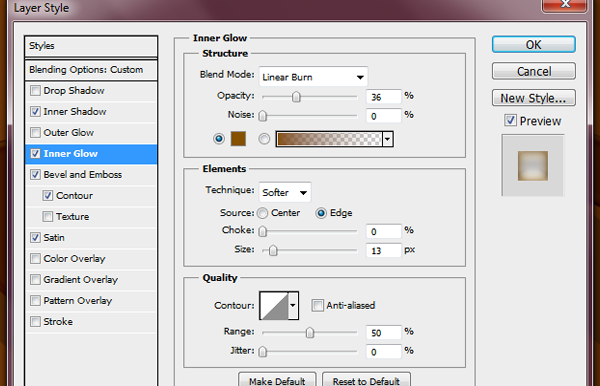Click the Noise value field
Screen dimensions: 600x386
383,116
